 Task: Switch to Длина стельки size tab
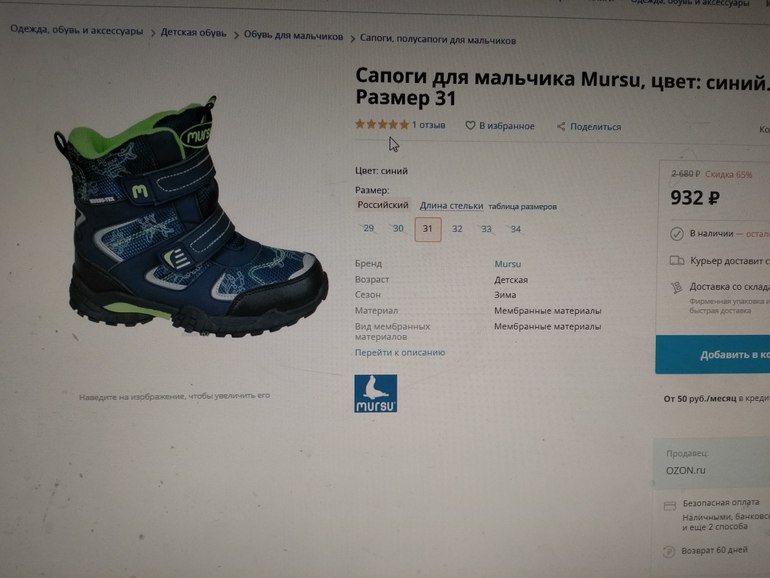[x=451, y=206]
